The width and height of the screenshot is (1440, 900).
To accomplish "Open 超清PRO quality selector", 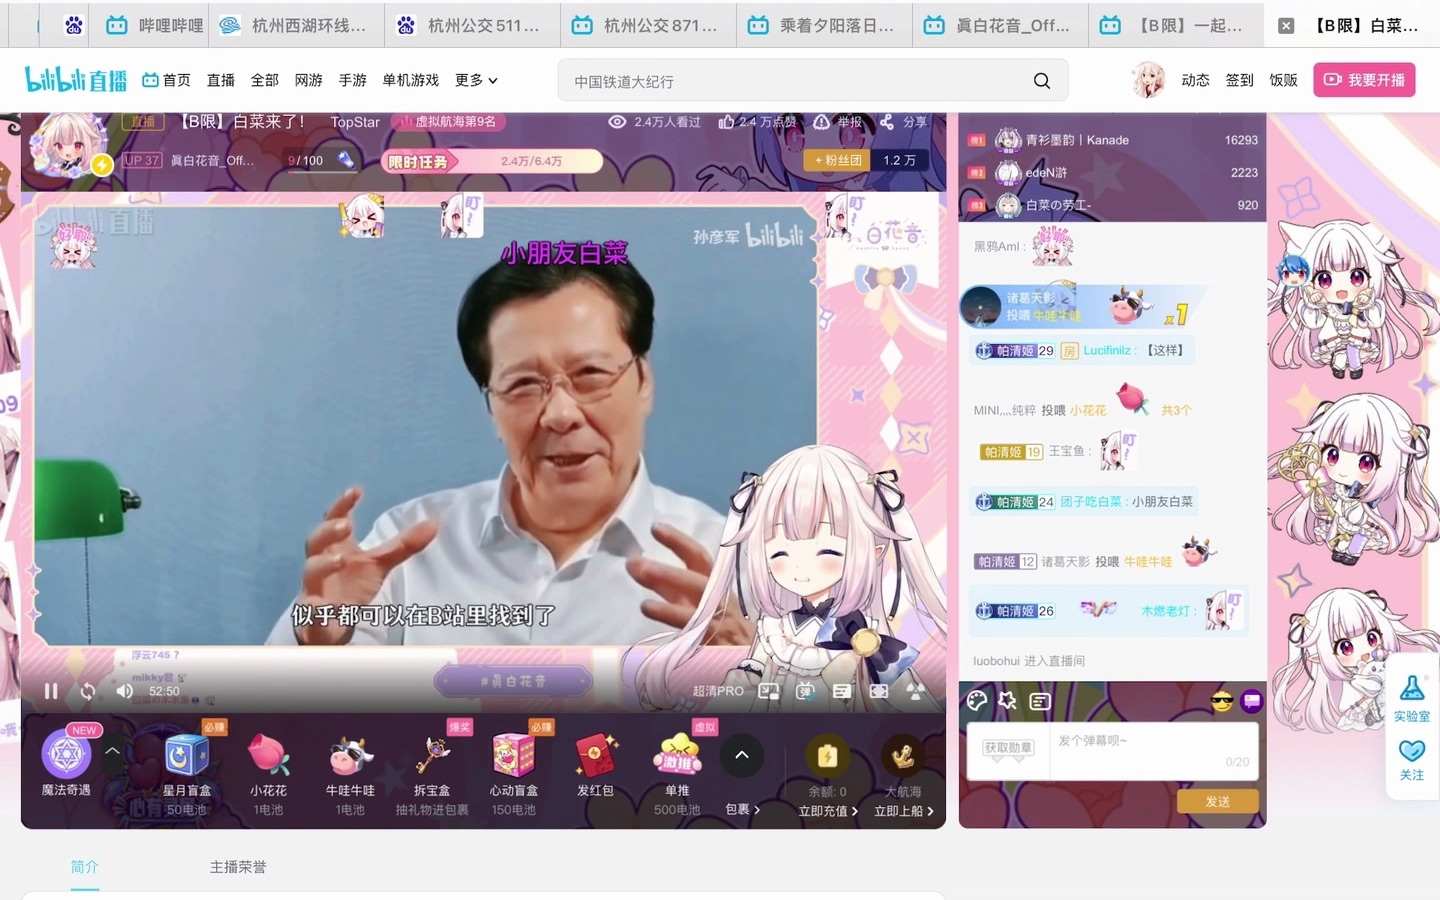I will tap(718, 691).
